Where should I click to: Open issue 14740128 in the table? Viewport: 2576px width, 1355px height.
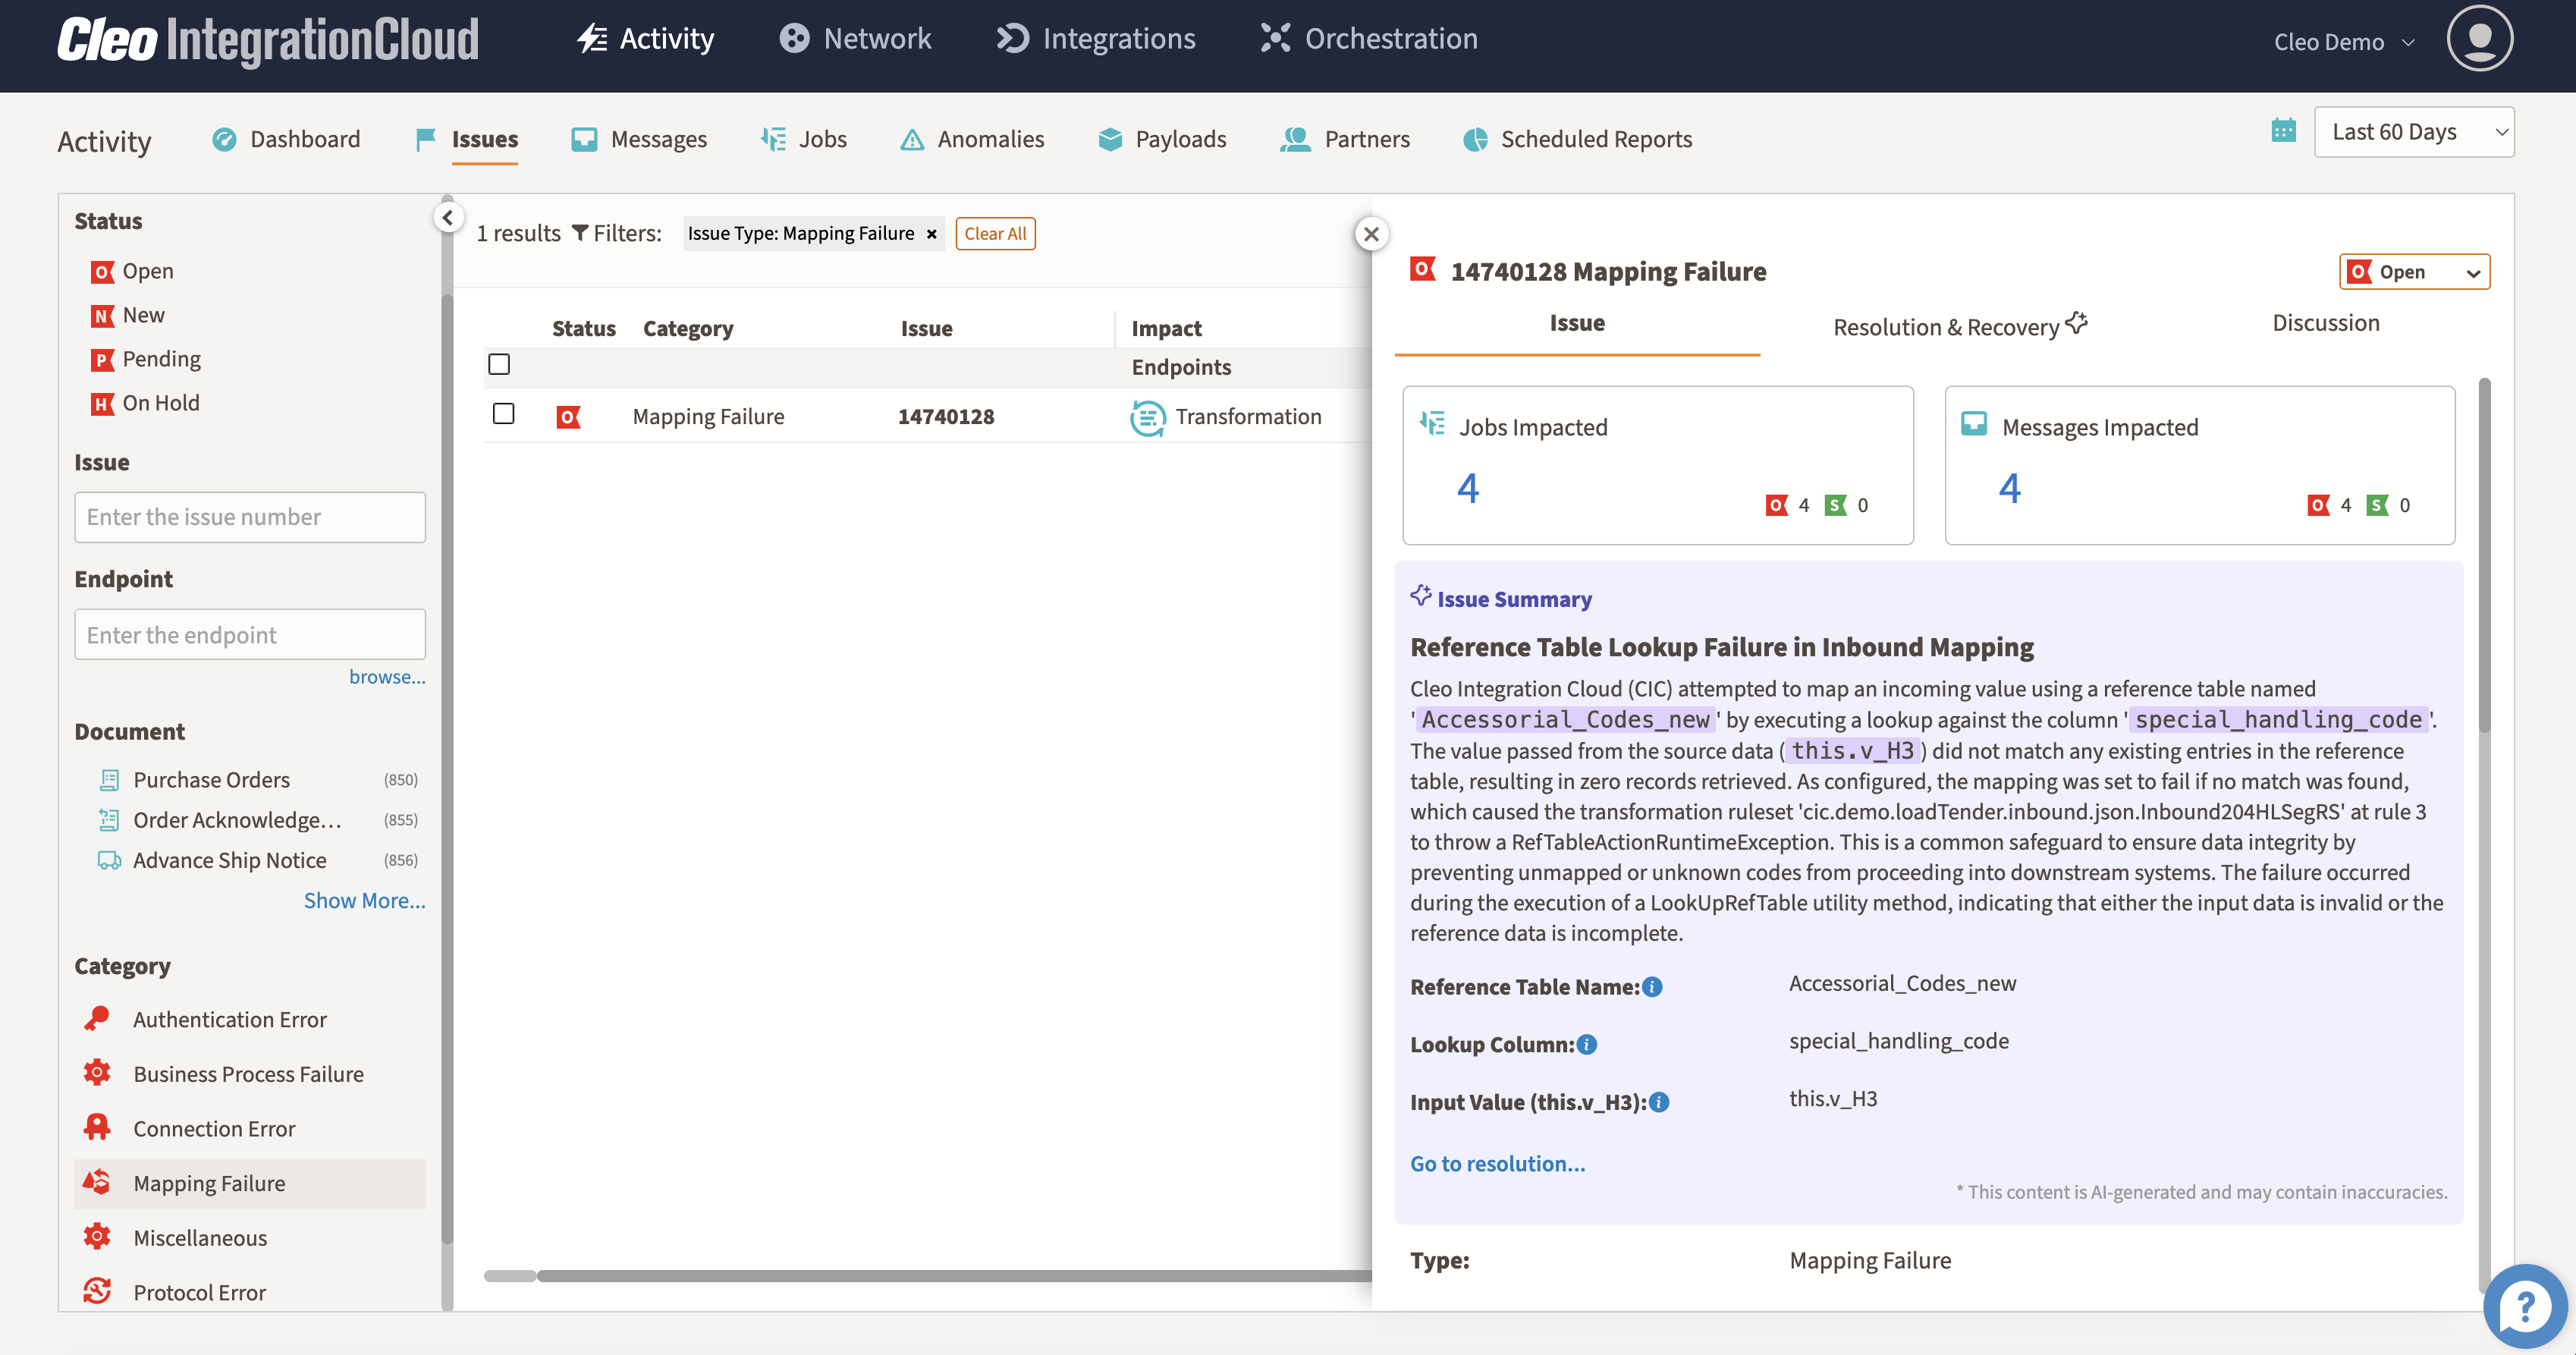[945, 416]
